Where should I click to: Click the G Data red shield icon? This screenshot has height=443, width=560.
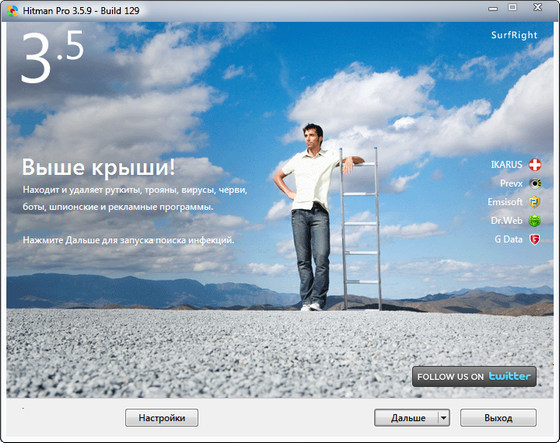coord(534,239)
